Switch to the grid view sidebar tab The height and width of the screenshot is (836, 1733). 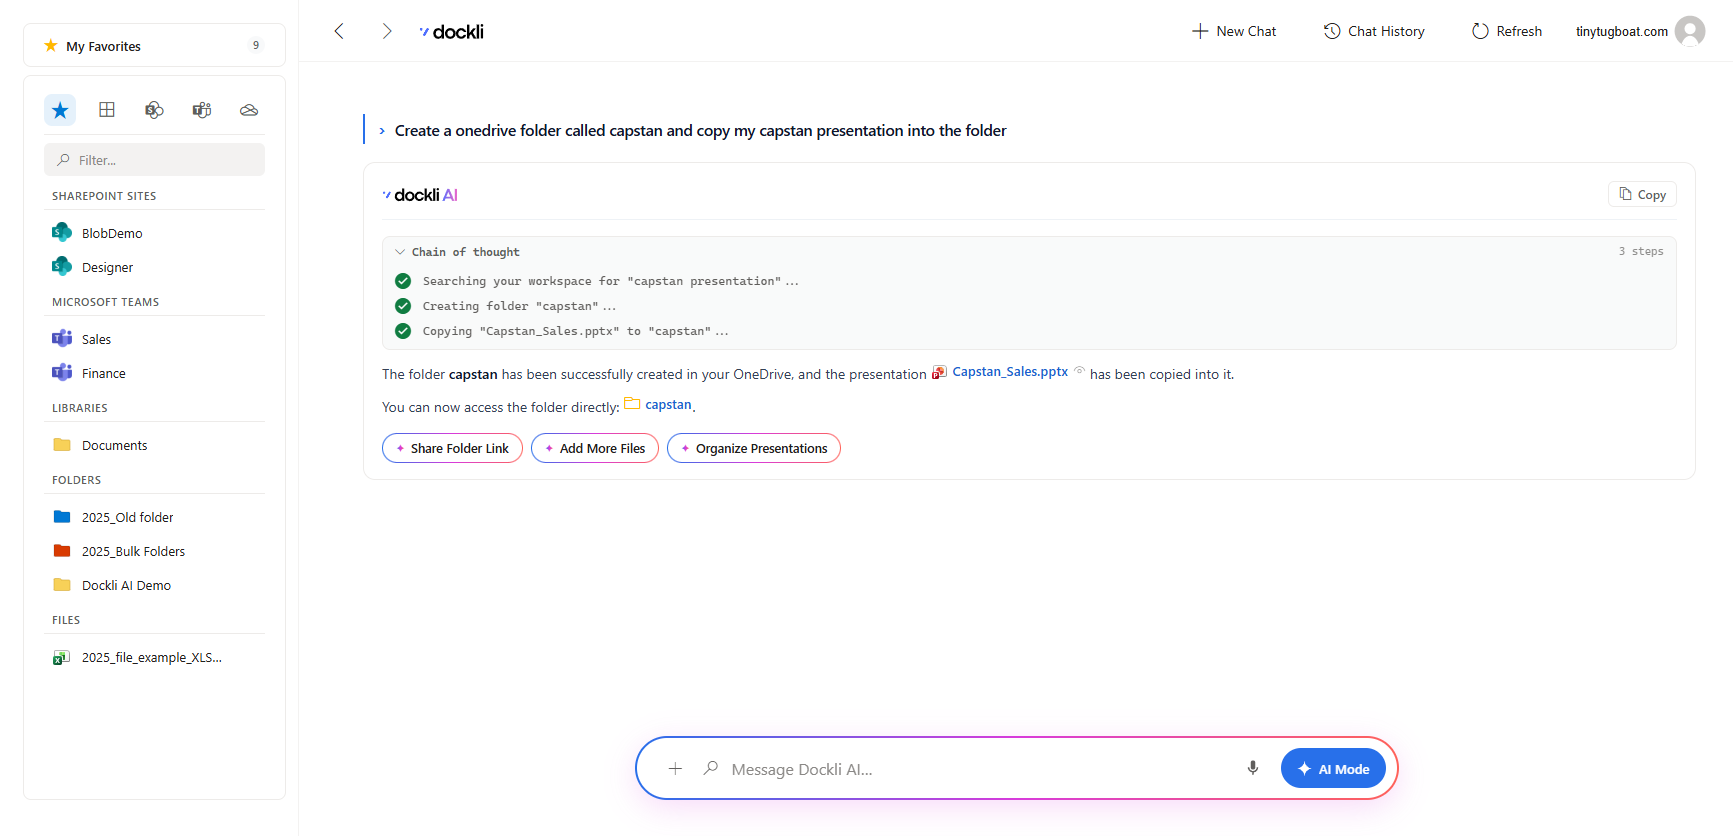pyautogui.click(x=107, y=110)
